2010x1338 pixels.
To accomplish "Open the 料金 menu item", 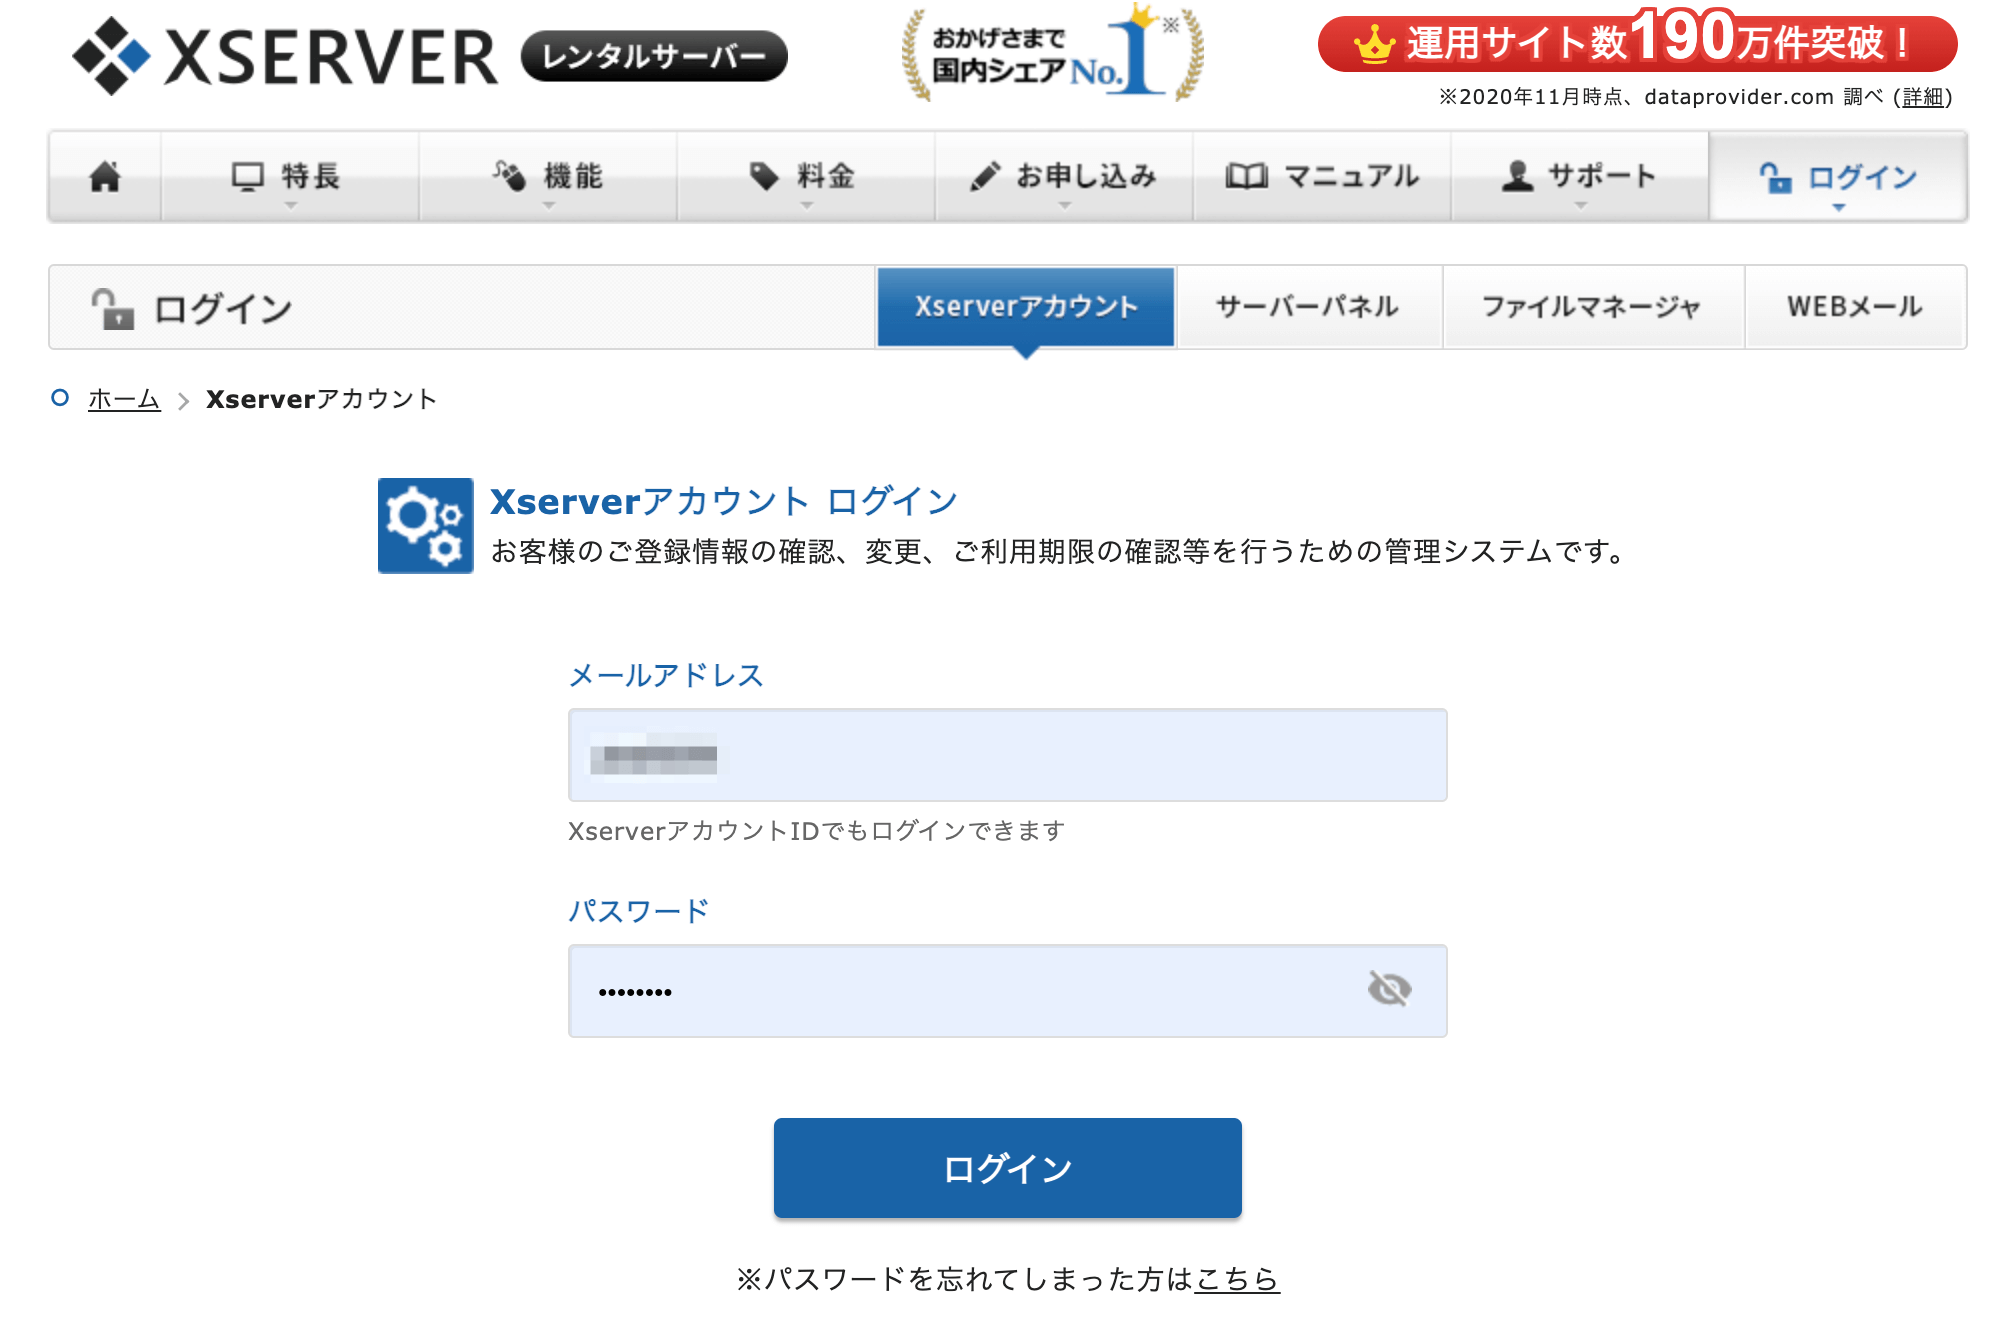I will [x=806, y=177].
